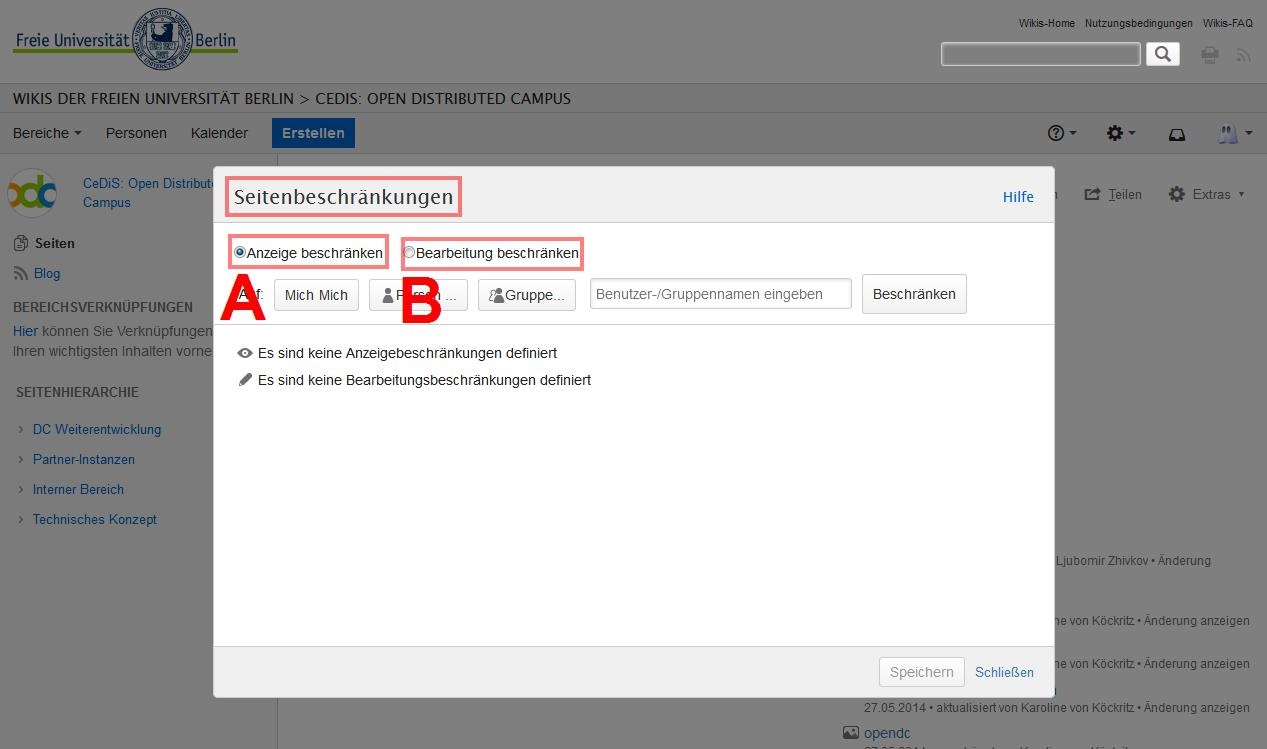Click the Speichern button
This screenshot has height=749, width=1267.
pyautogui.click(x=922, y=672)
